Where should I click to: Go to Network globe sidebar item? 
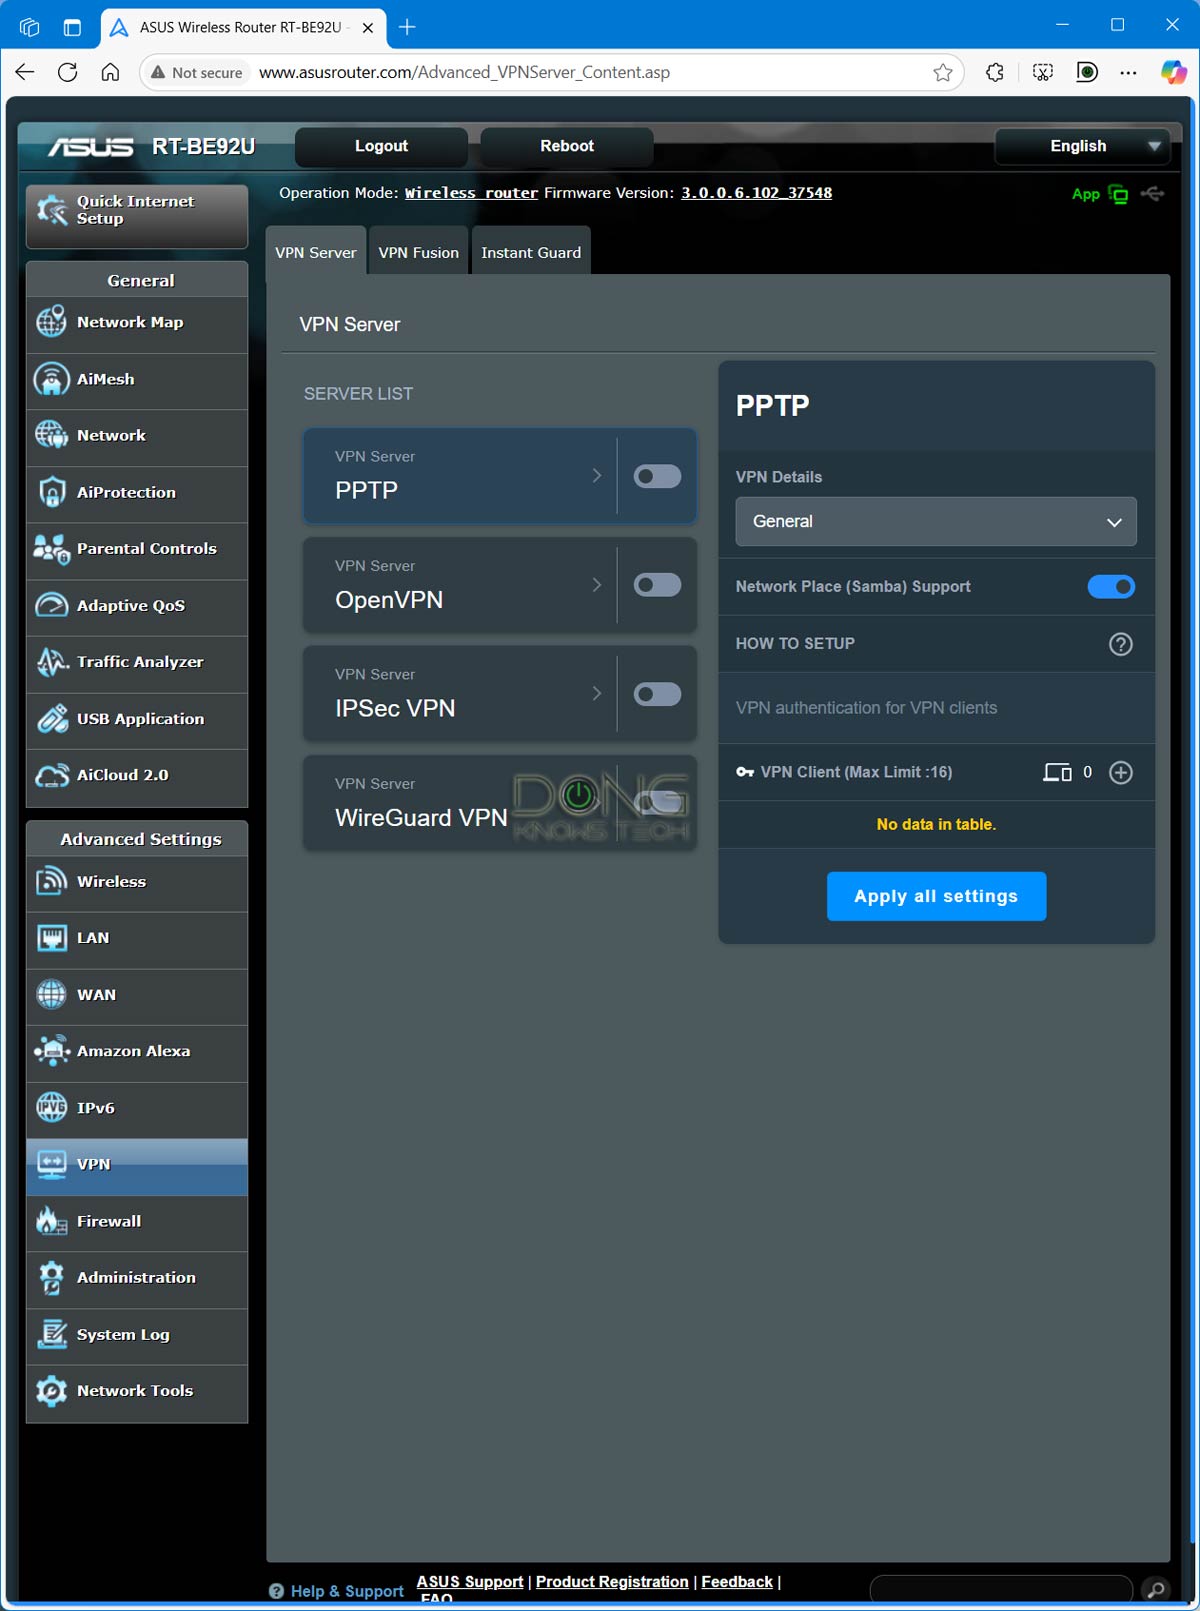137,436
